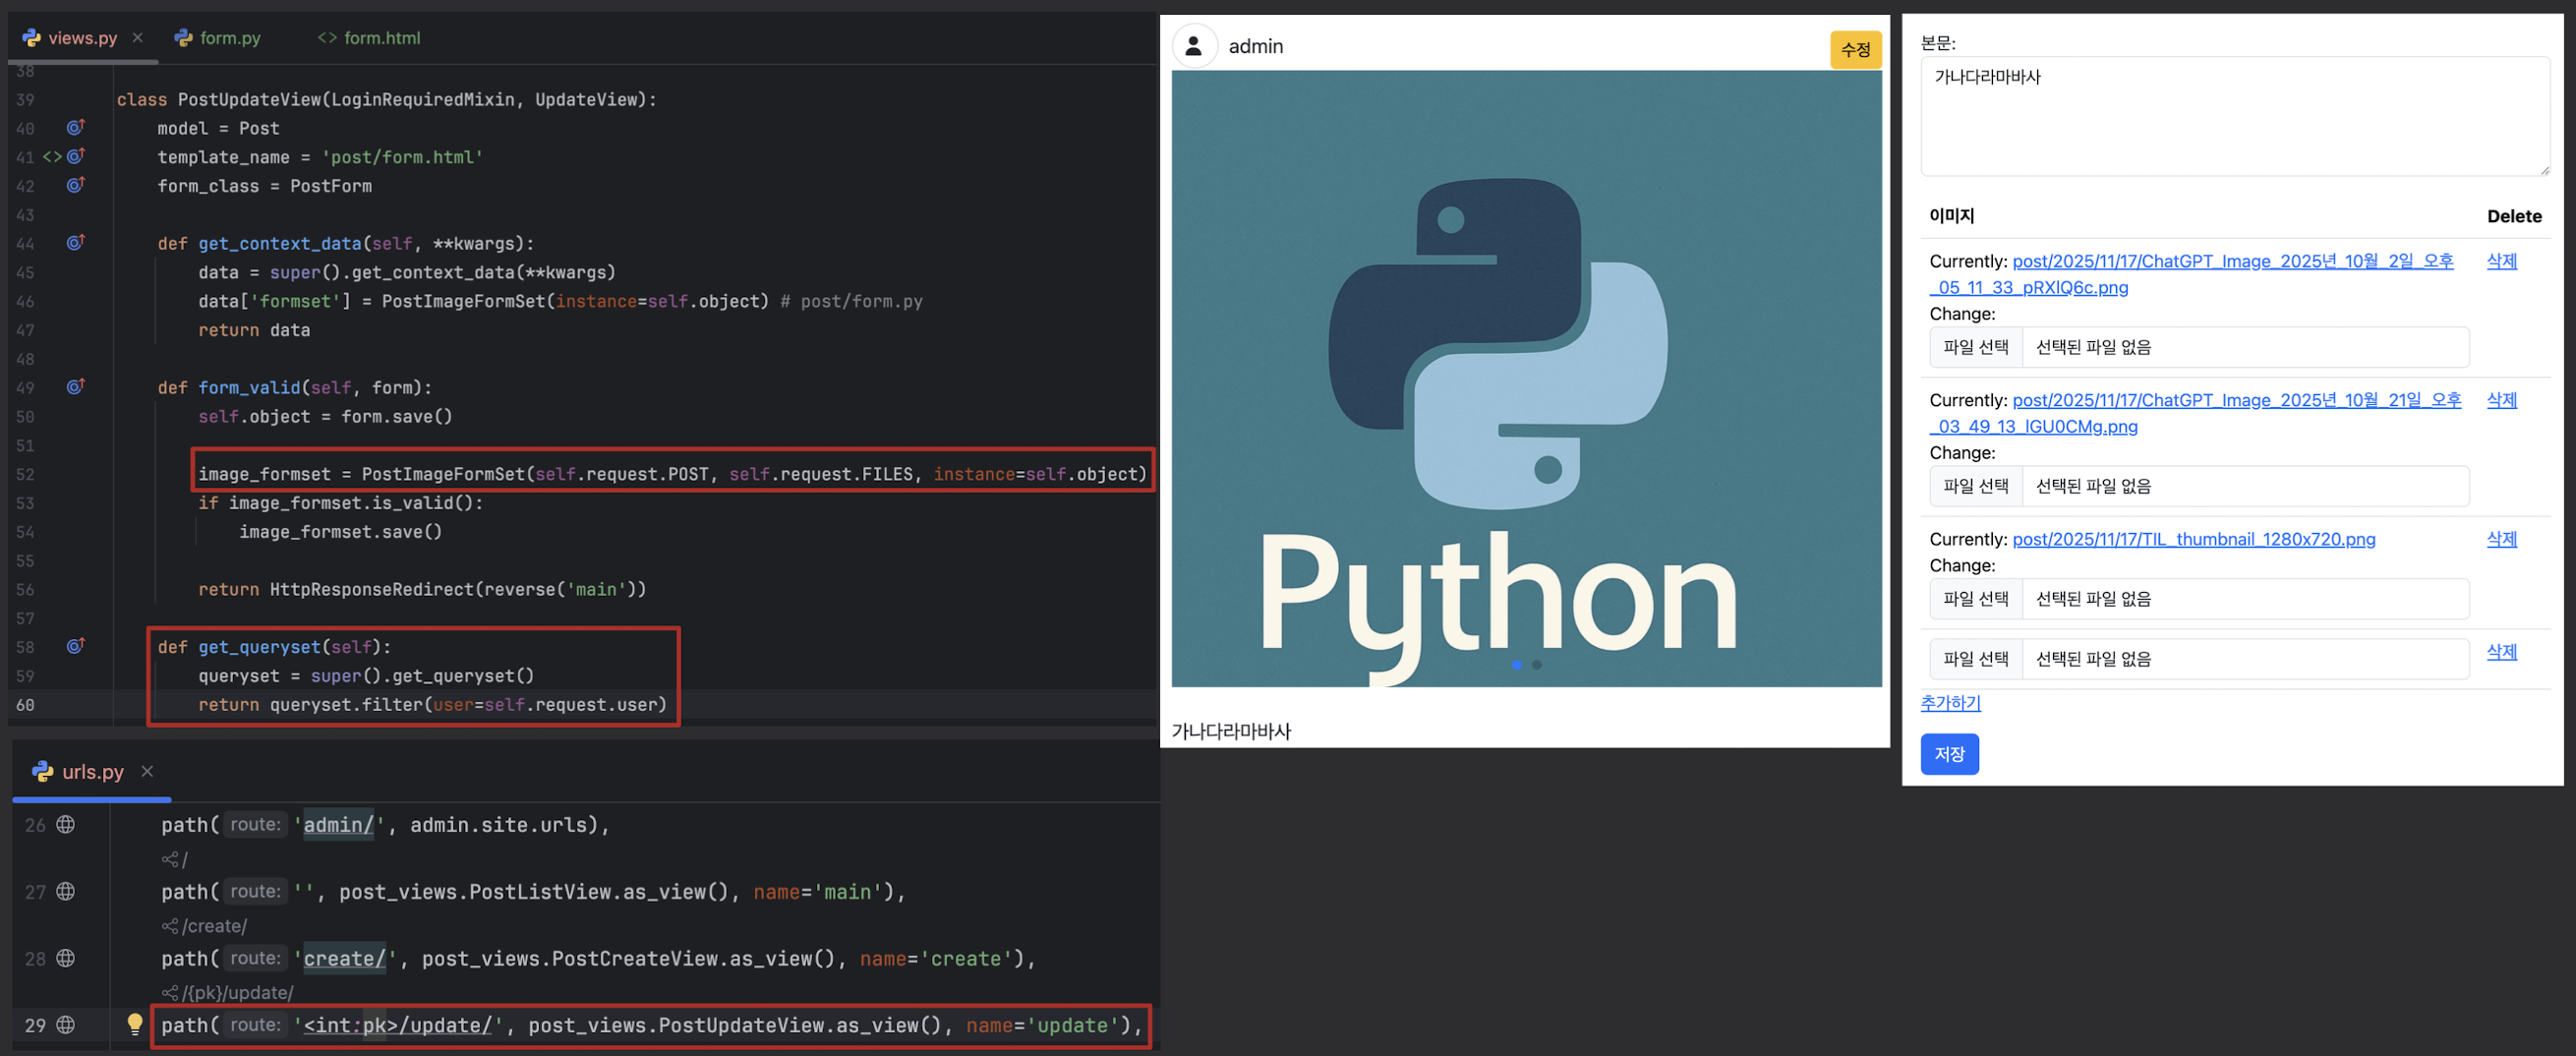Screen dimensions: 2576x1056
Task: Click the override gutter icon beside model = Post
Action: pos(75,128)
